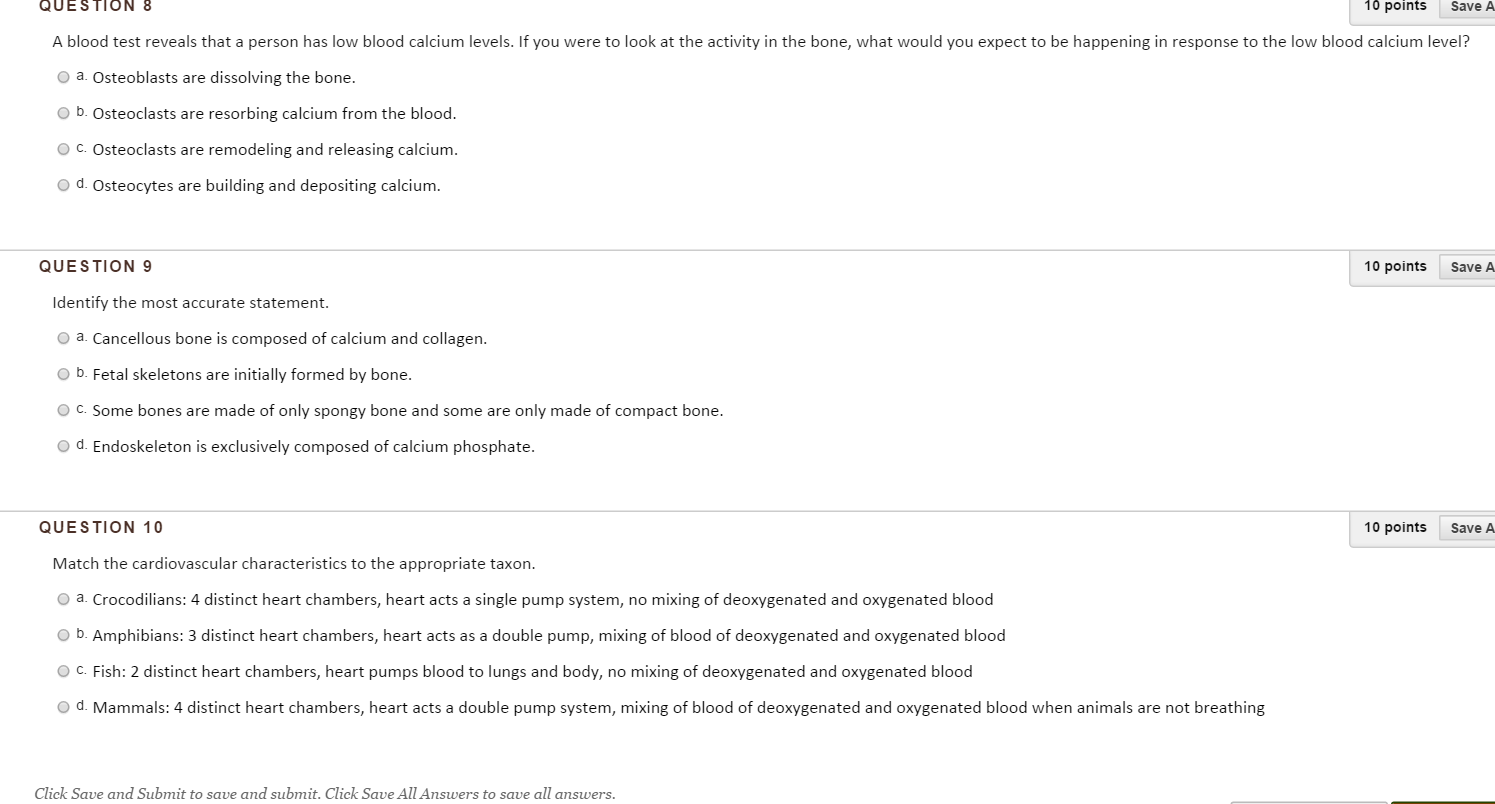Screen dimensions: 1495x804
Task: Select 'Cancellous bone is composed of calcium and collagen'
Action: (x=63, y=337)
